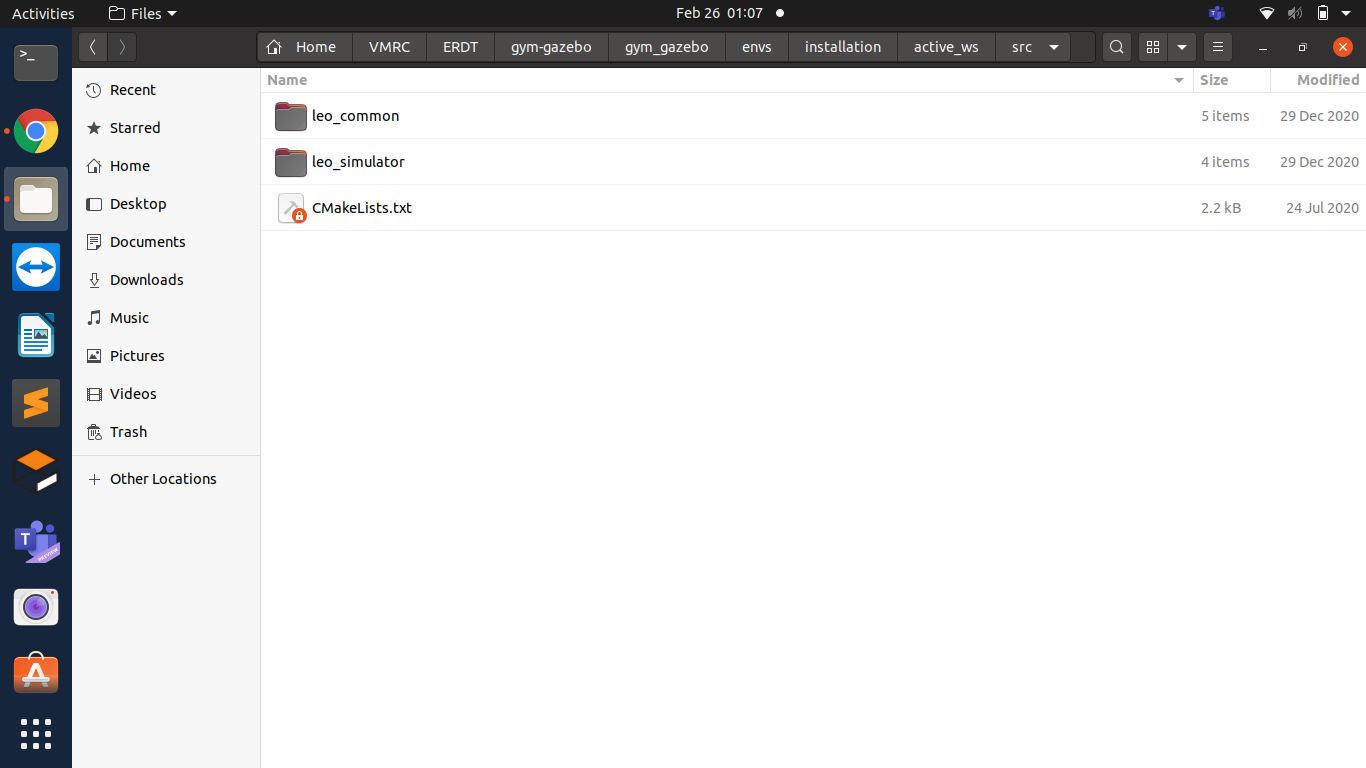Open Starred in sidebar

click(166, 128)
